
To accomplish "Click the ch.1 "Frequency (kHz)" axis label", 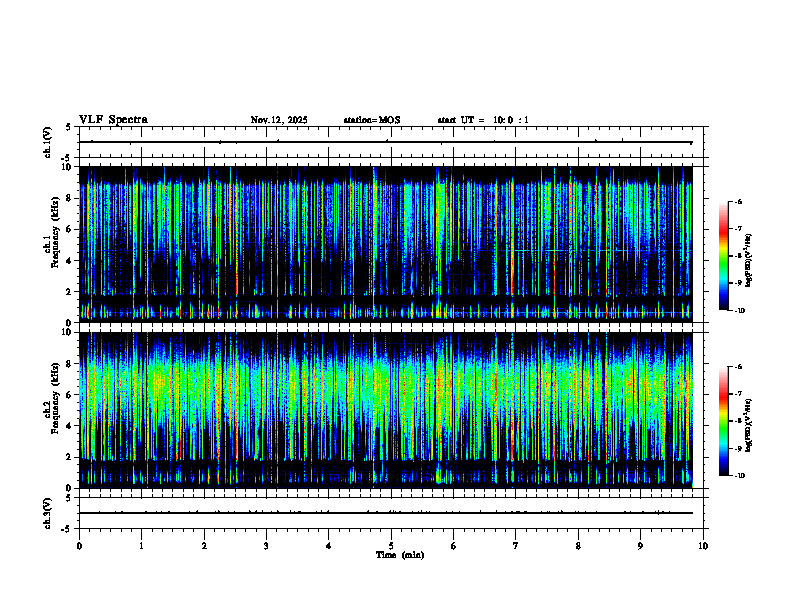I will point(55,232).
